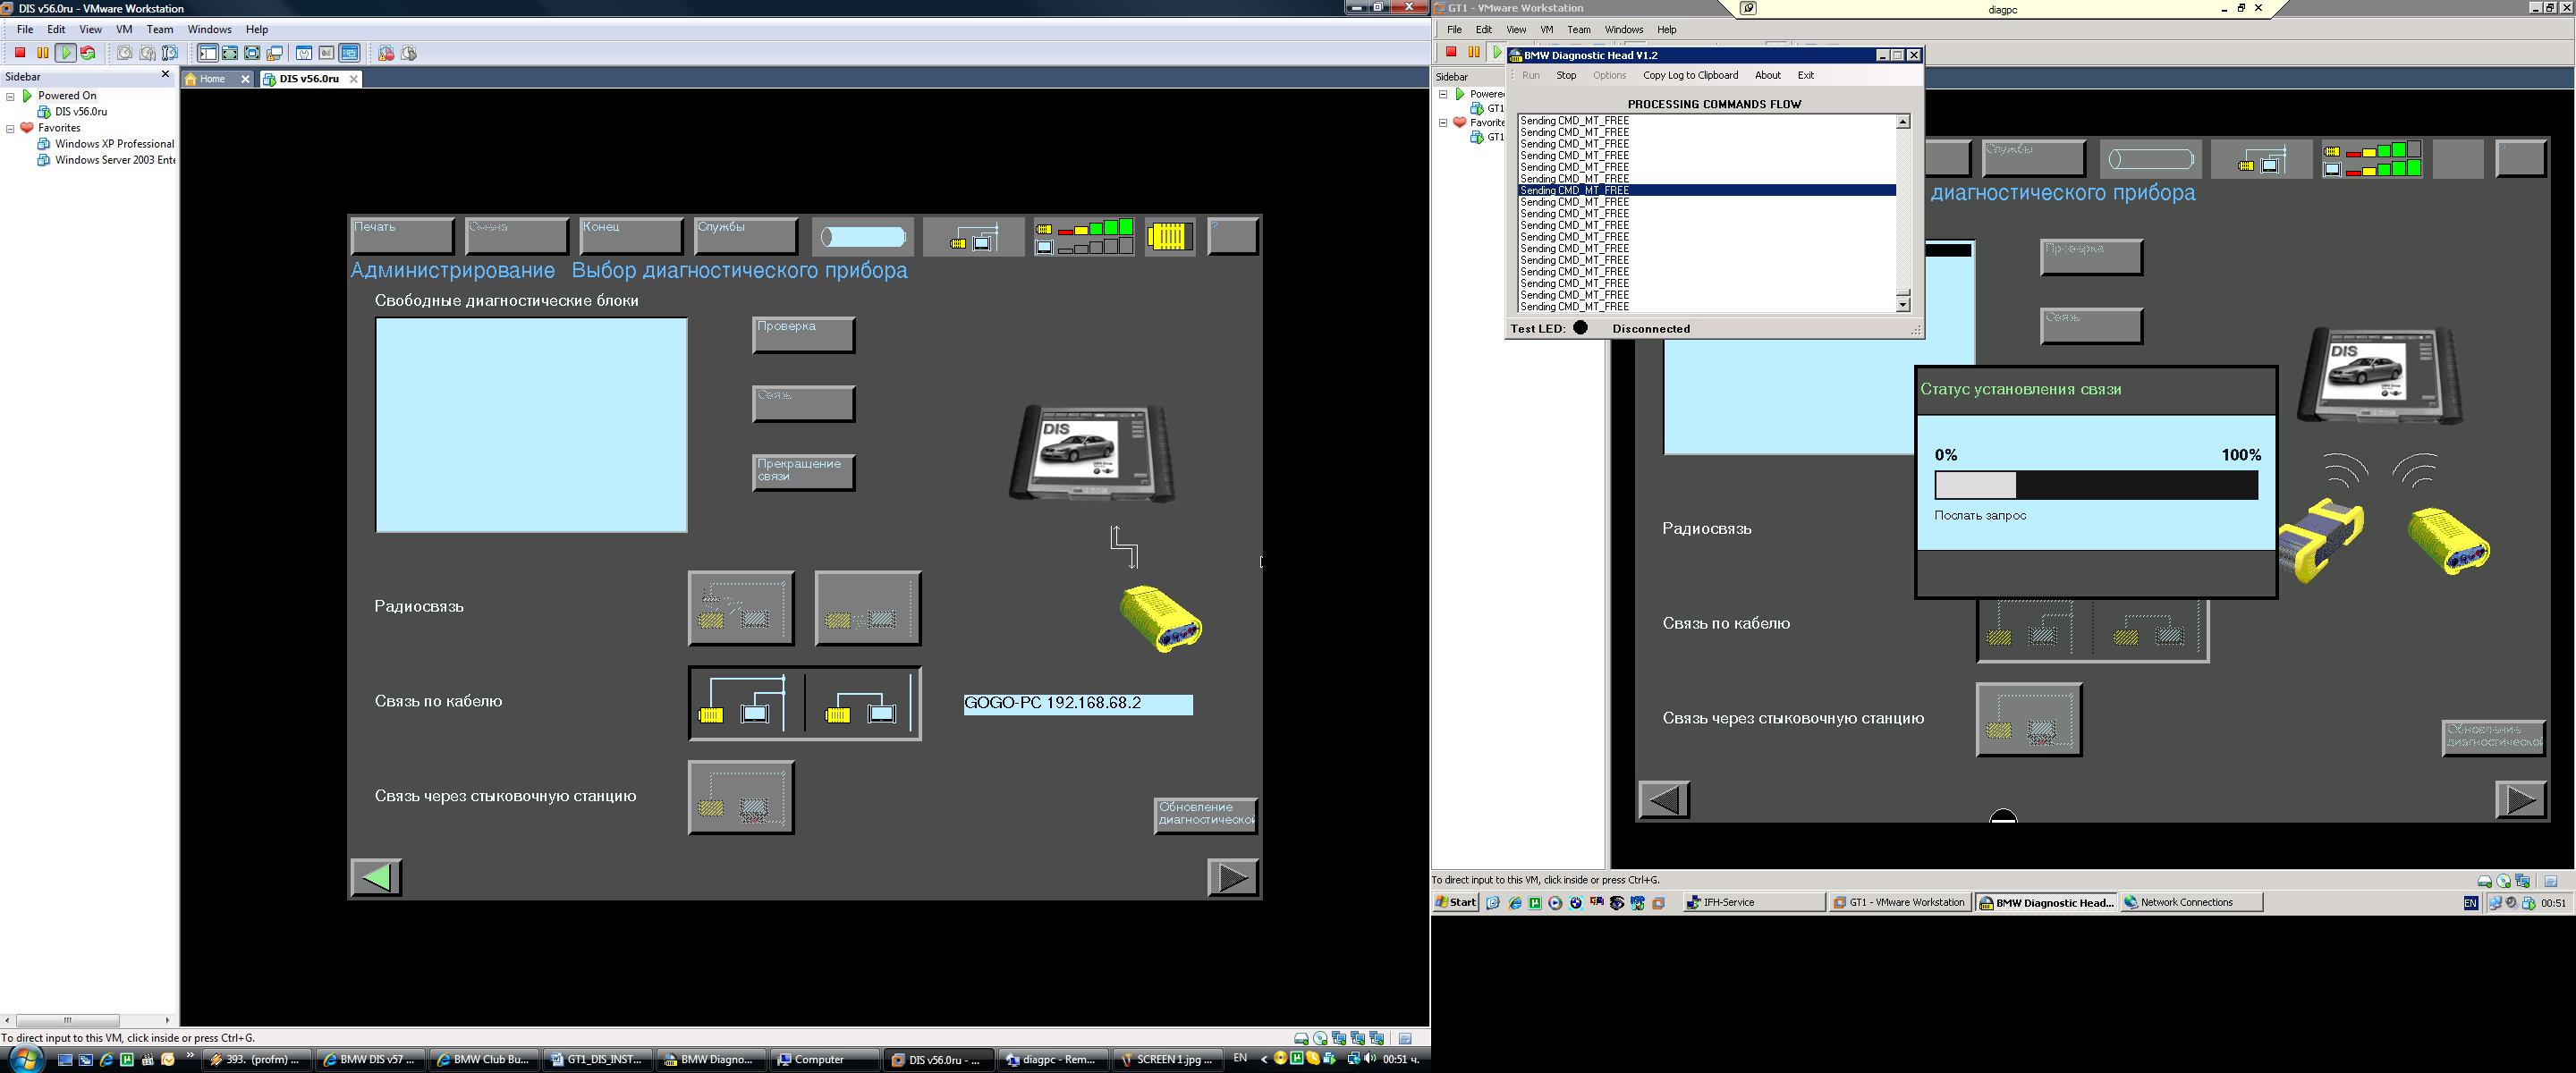2576x1073 pixels.
Task: Click the Печать button in DIS screen
Action: point(402,236)
